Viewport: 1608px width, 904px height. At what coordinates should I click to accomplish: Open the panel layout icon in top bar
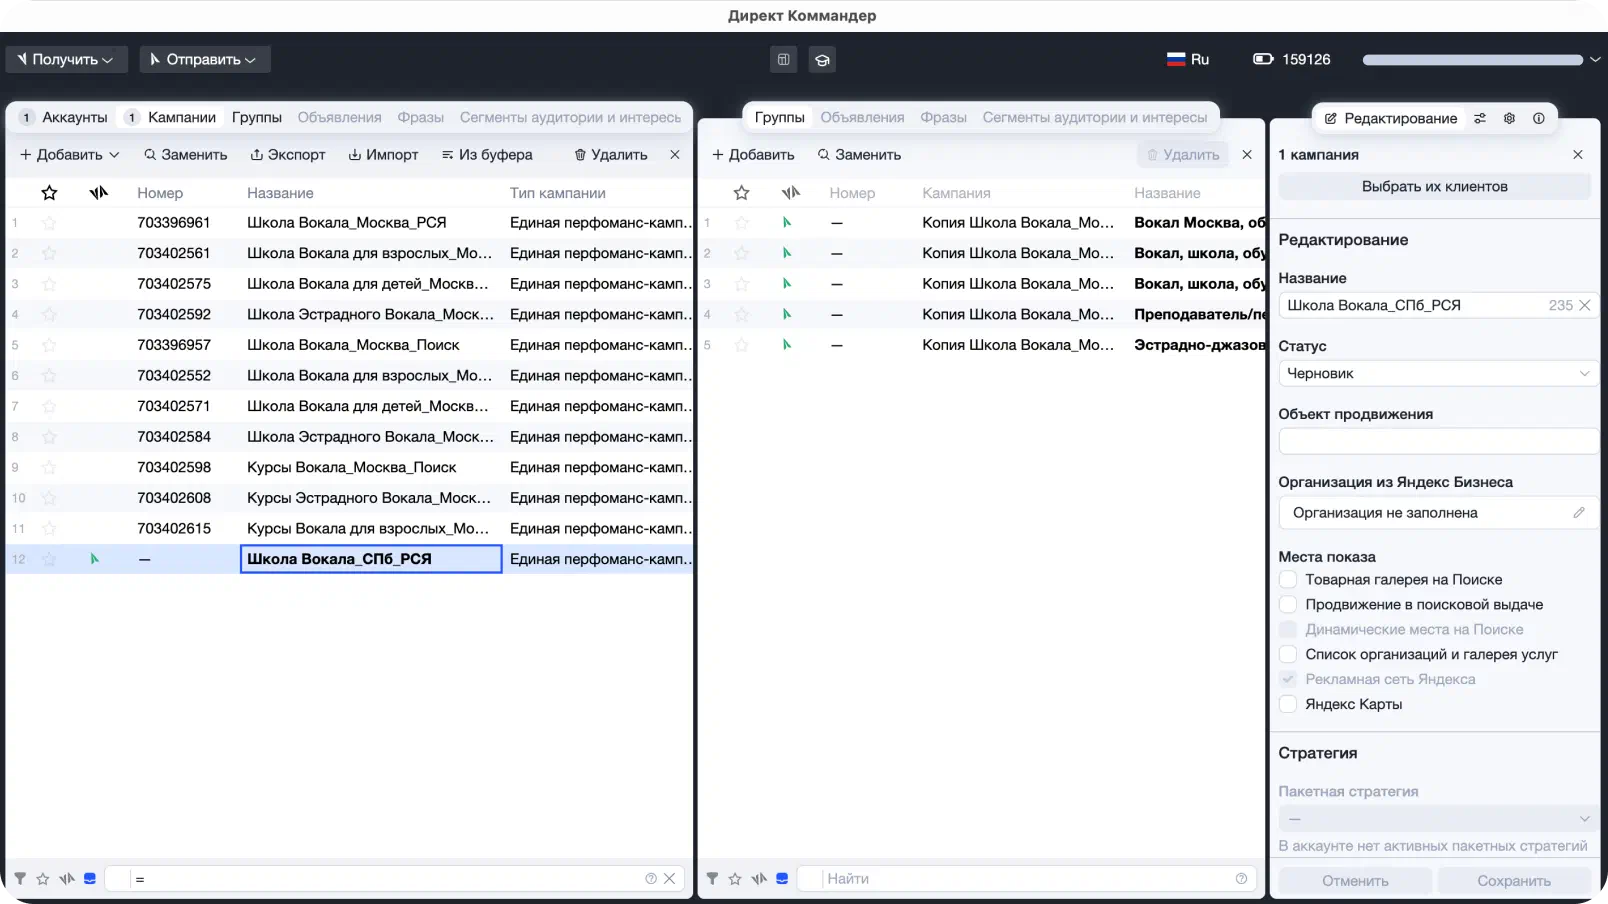783,59
